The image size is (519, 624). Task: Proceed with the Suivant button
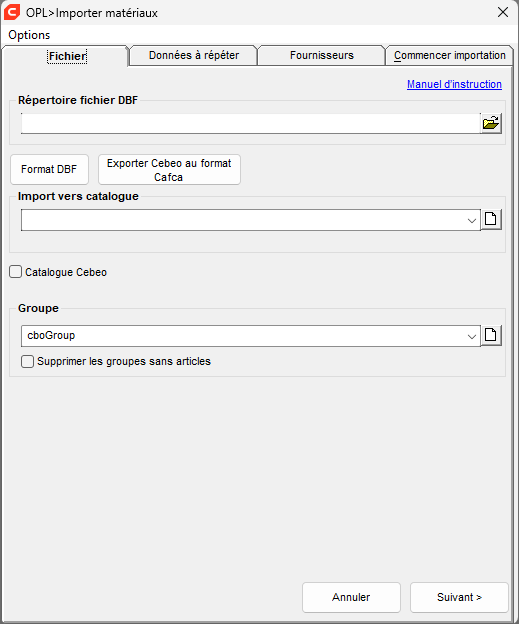coord(459,597)
